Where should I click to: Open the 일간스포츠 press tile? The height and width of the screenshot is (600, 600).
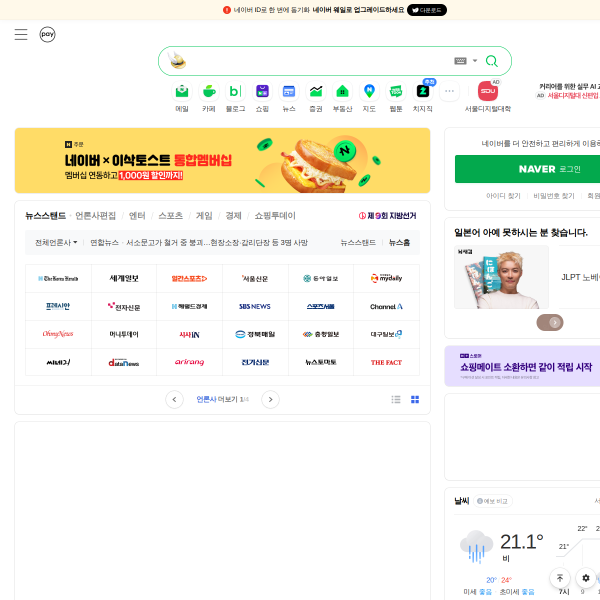(189, 279)
